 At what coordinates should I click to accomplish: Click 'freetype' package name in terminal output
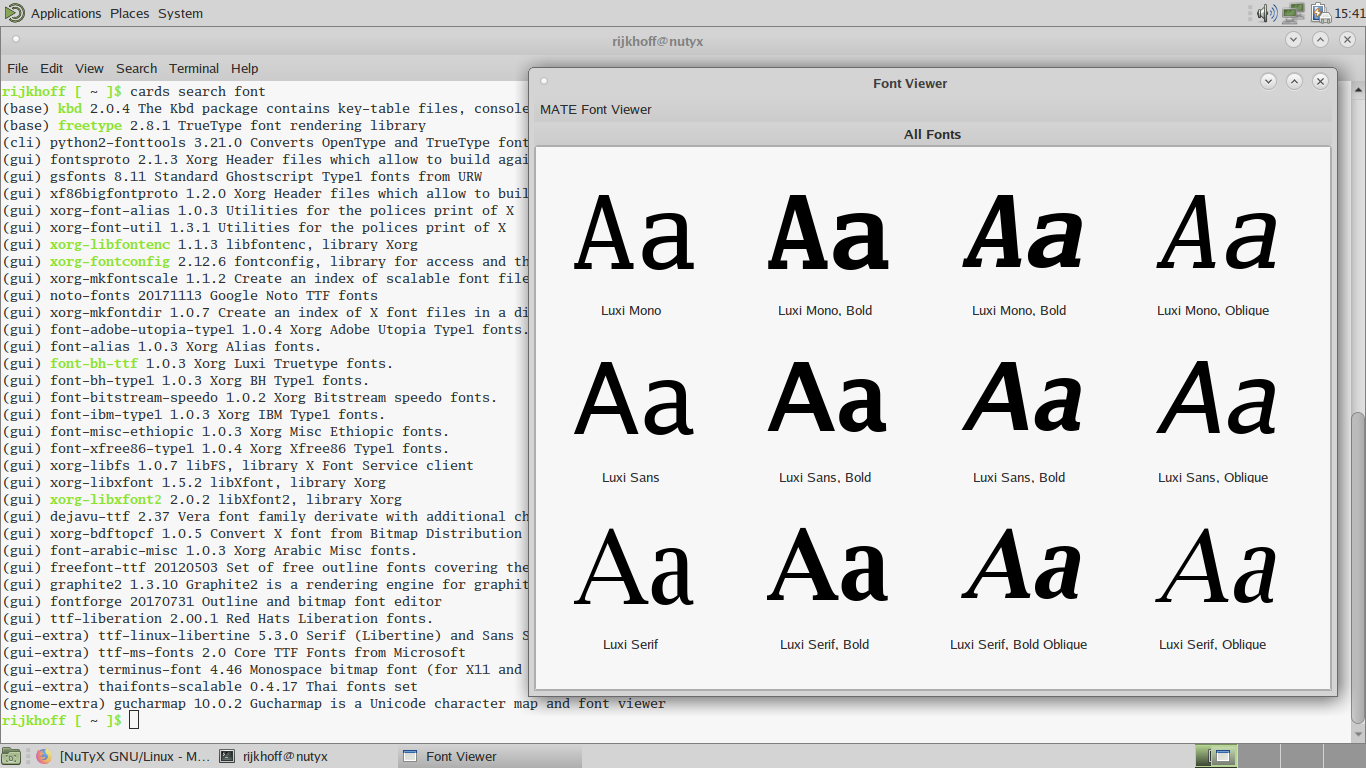point(90,126)
